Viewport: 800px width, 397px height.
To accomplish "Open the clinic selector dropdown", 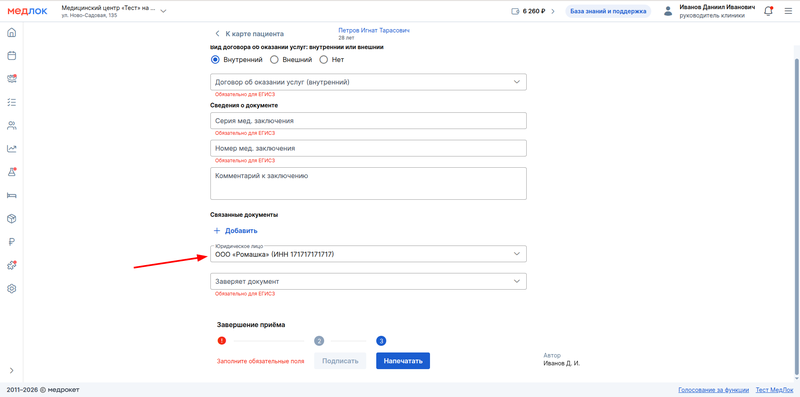I will click(113, 11).
